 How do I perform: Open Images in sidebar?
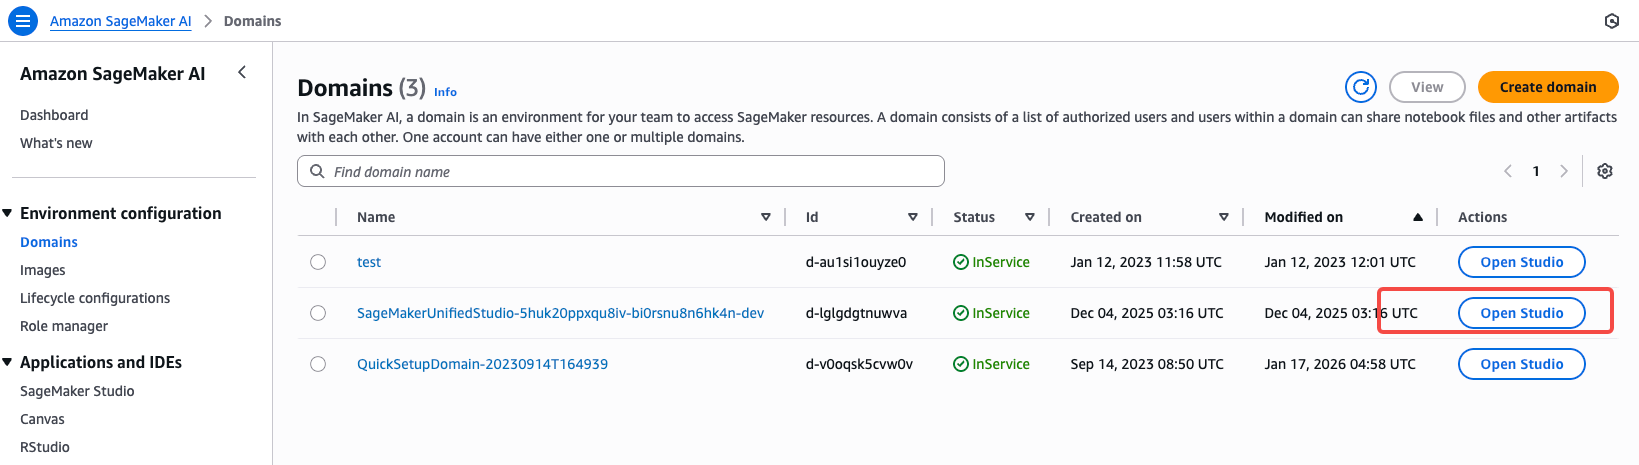click(43, 270)
